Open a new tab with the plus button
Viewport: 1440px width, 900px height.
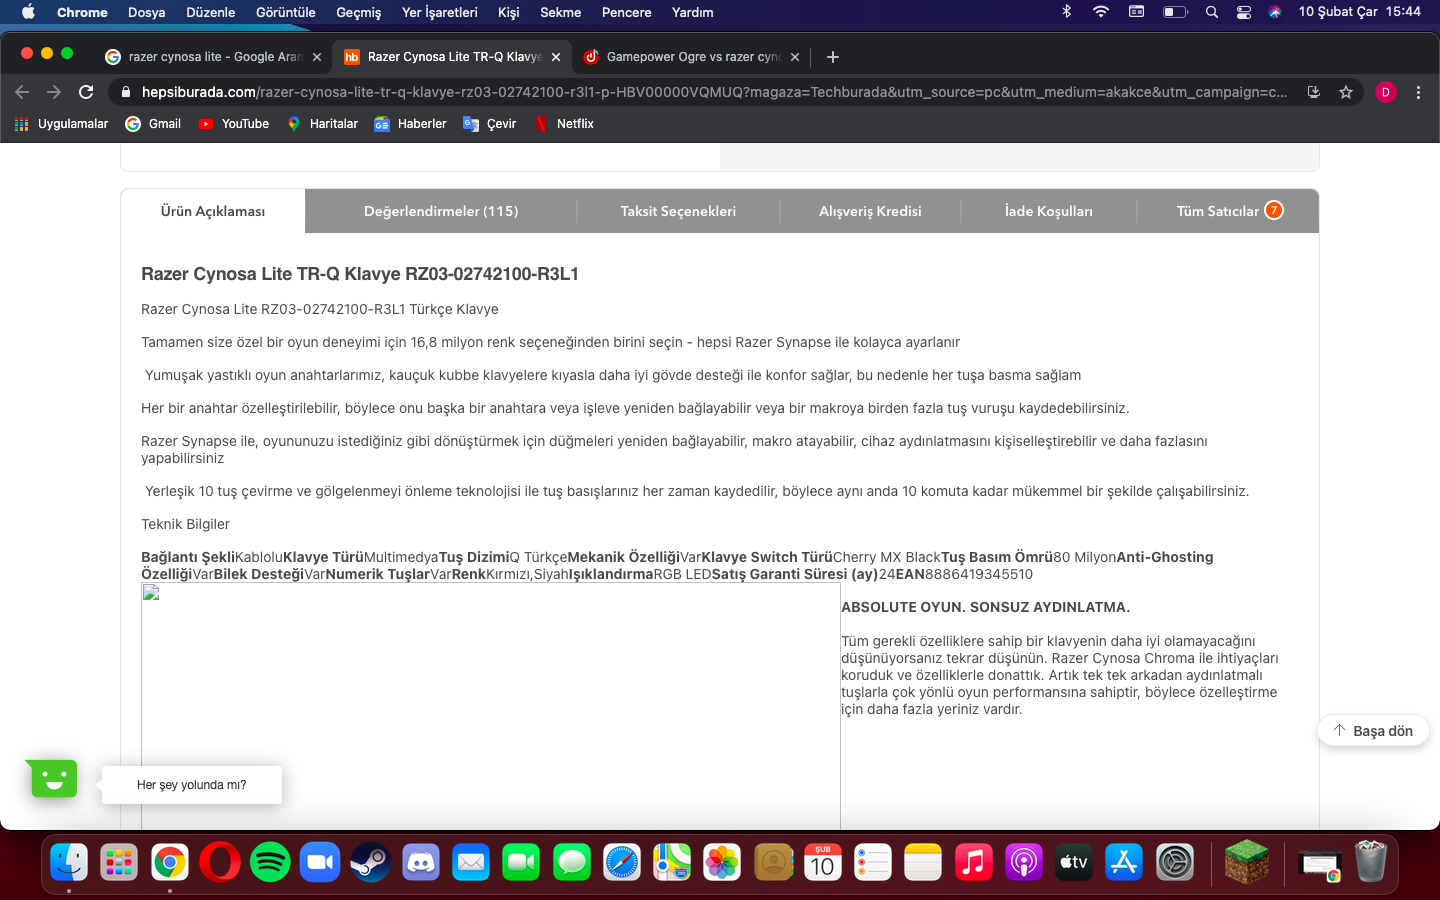(833, 57)
